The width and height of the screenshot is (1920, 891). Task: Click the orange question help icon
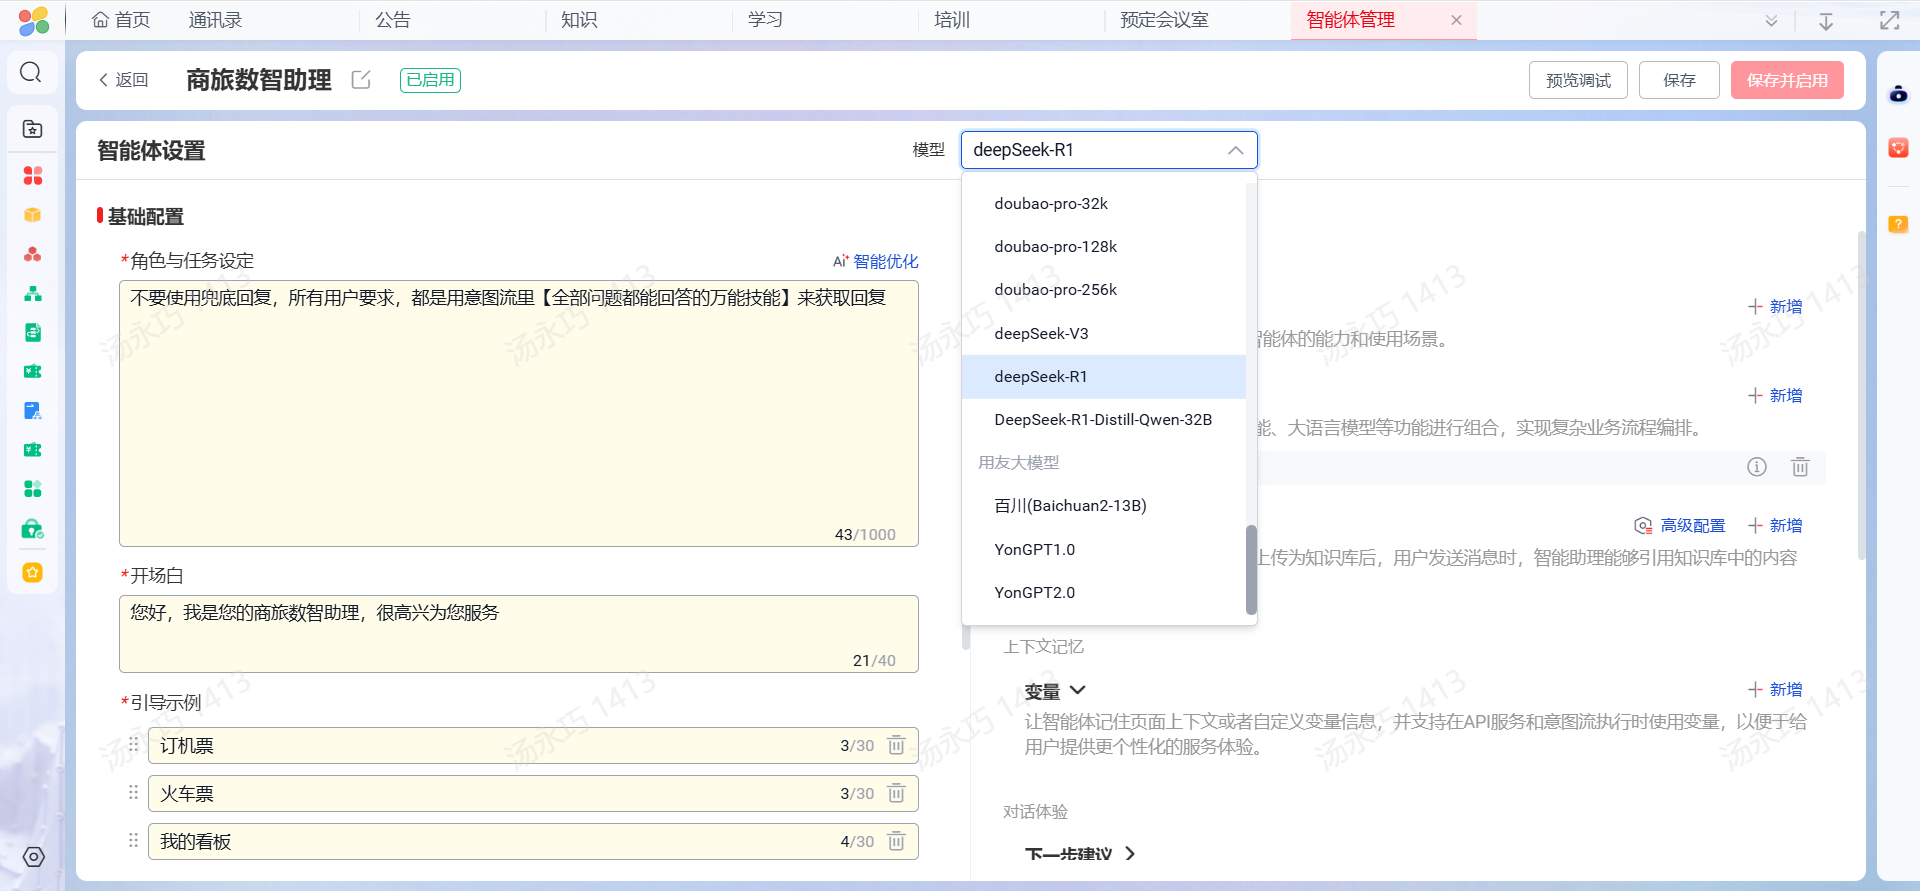[x=1898, y=224]
